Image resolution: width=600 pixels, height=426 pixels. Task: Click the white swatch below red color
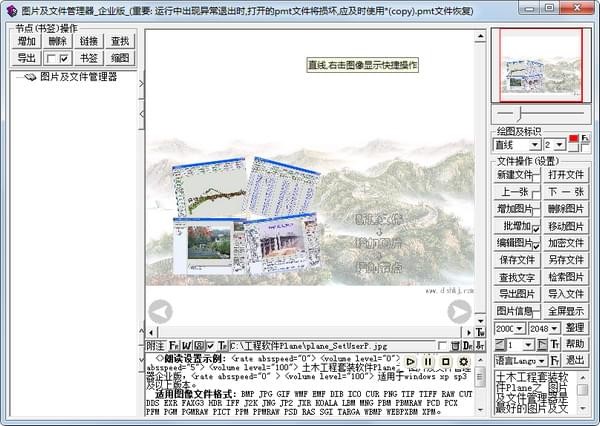573,147
